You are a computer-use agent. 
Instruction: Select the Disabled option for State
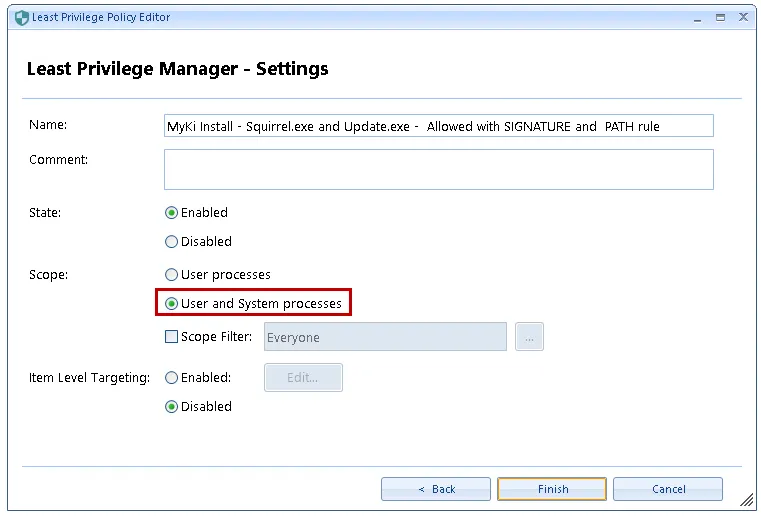pyautogui.click(x=172, y=242)
